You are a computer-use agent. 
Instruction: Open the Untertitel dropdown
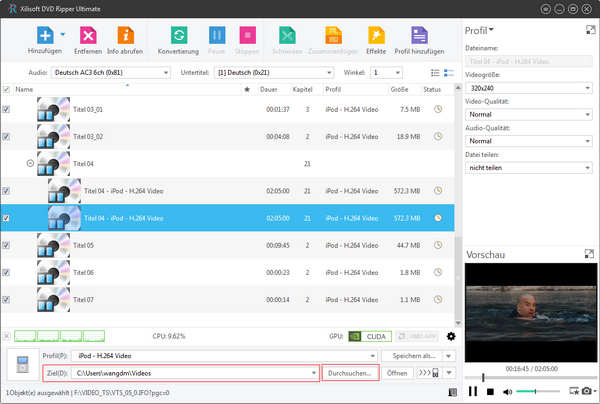tap(274, 73)
